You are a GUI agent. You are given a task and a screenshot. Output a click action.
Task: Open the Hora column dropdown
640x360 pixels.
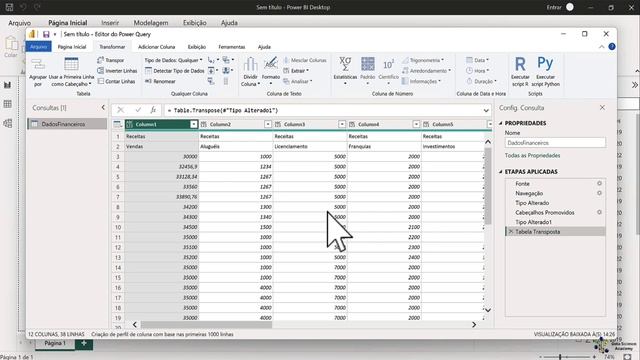tap(478, 71)
